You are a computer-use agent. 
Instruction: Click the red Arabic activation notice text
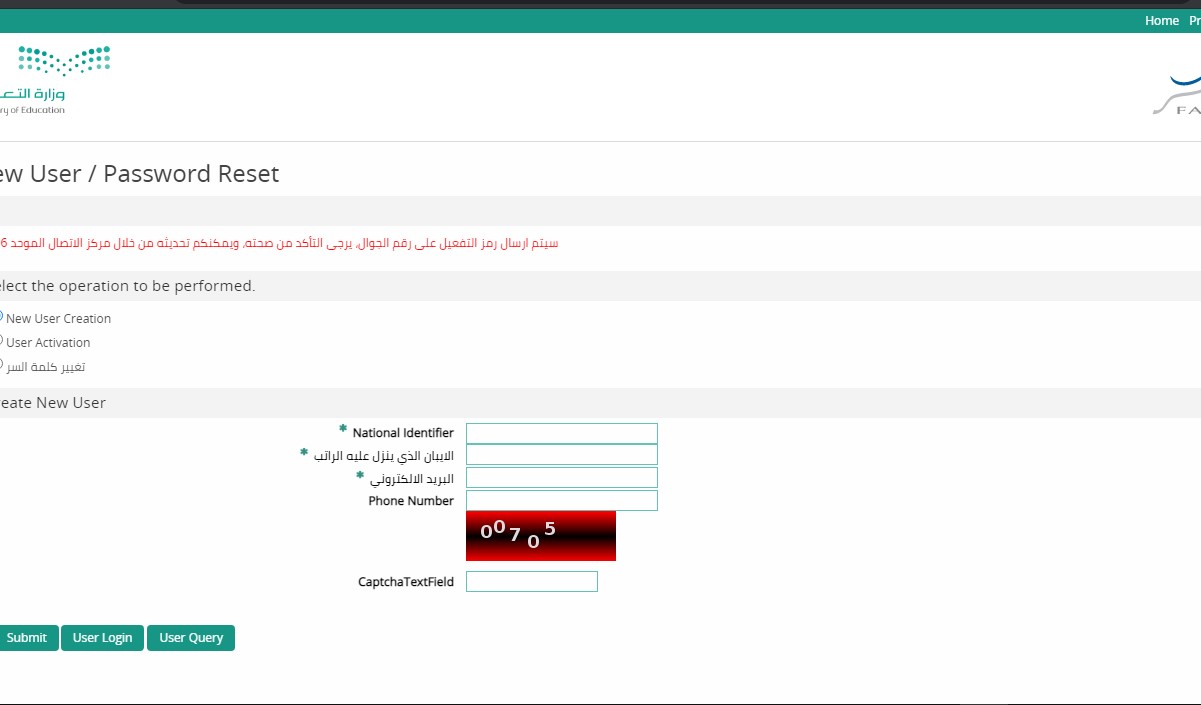tap(279, 243)
